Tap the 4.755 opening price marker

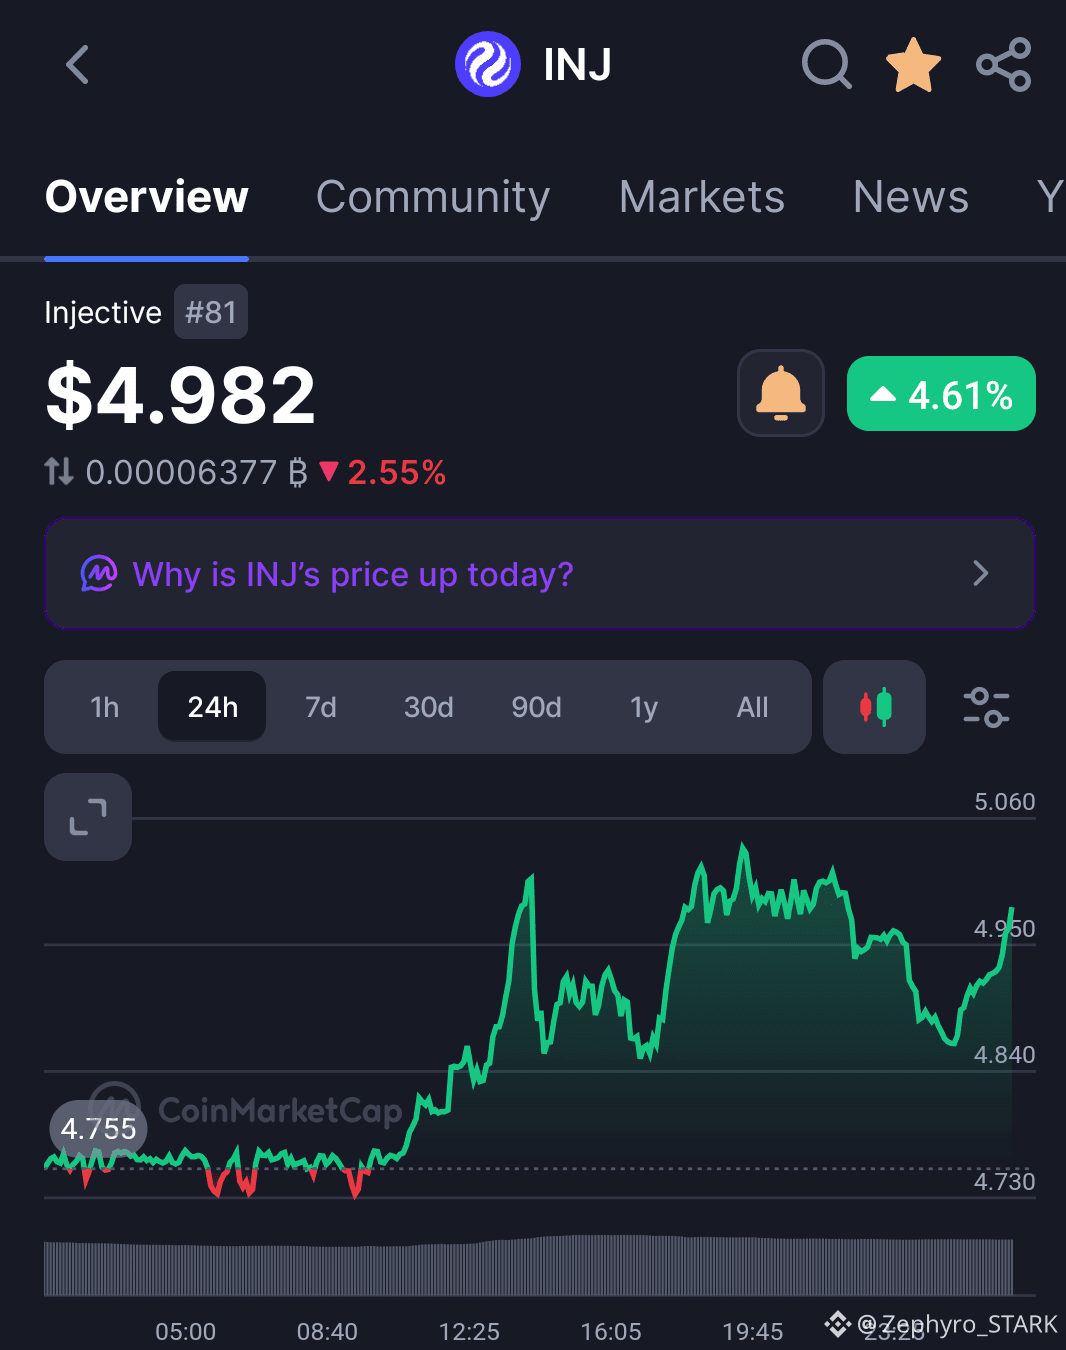click(x=98, y=1129)
